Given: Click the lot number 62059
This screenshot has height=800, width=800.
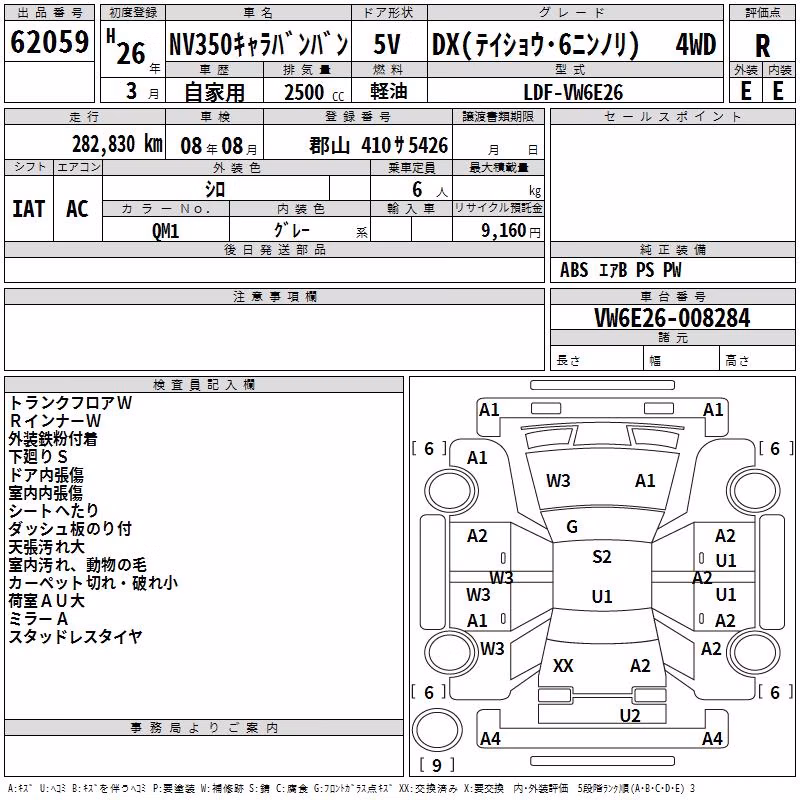Looking at the screenshot, I should [x=49, y=42].
